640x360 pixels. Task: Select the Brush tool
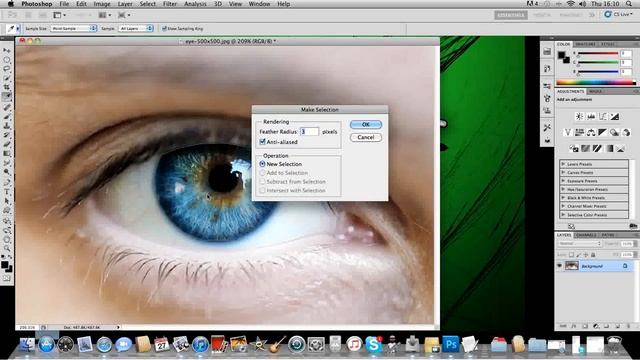pos(7,116)
